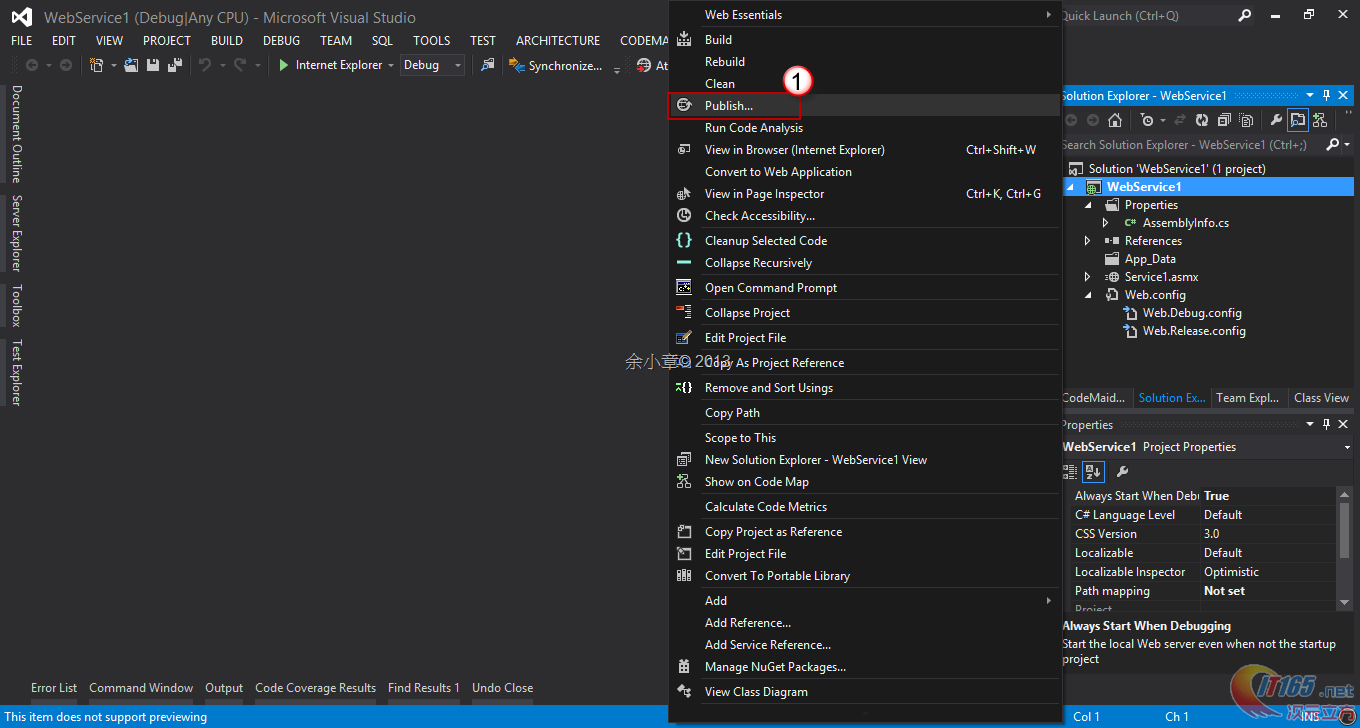The image size is (1360, 728).
Task: Open the Toolbox side tab
Action: [x=16, y=306]
